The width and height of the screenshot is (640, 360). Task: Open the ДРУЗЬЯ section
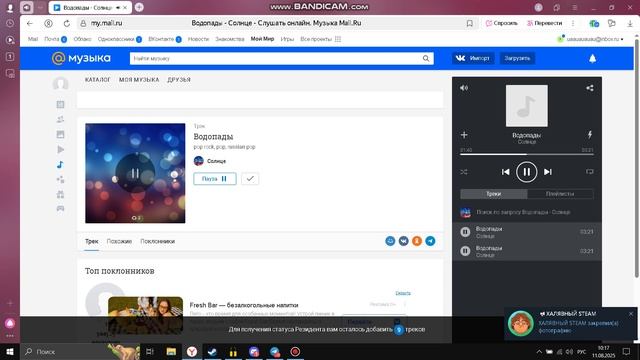(x=179, y=80)
